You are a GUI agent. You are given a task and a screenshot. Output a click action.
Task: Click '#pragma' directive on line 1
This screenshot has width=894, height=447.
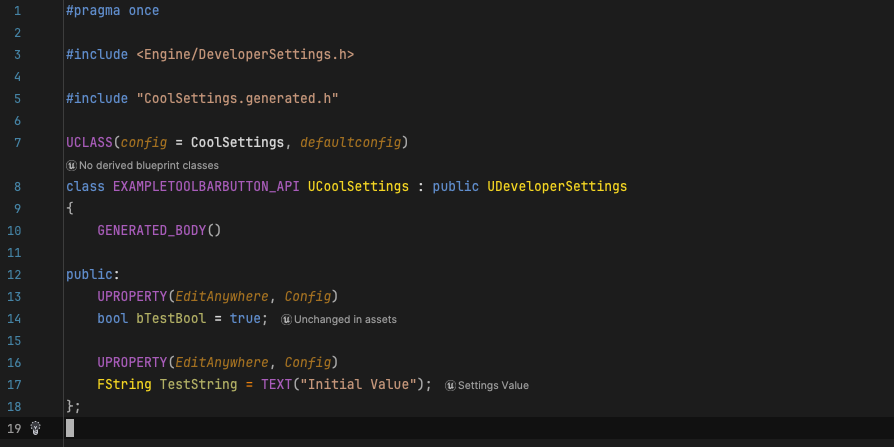point(93,11)
